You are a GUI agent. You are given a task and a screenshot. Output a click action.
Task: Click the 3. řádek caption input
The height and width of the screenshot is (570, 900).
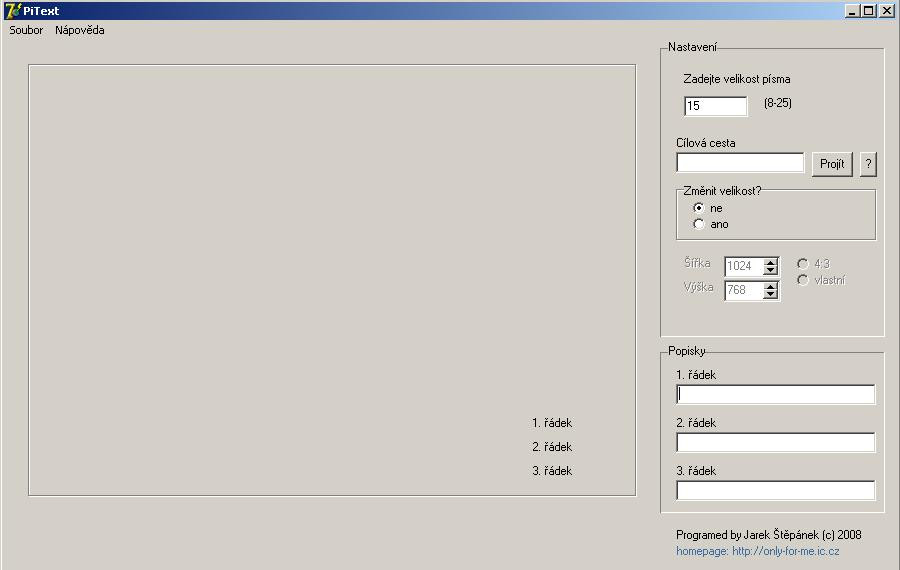775,490
